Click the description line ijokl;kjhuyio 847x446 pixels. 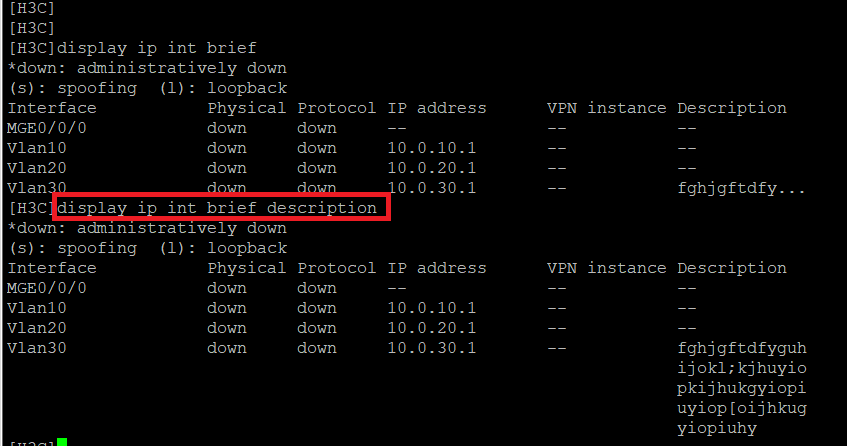(x=741, y=368)
